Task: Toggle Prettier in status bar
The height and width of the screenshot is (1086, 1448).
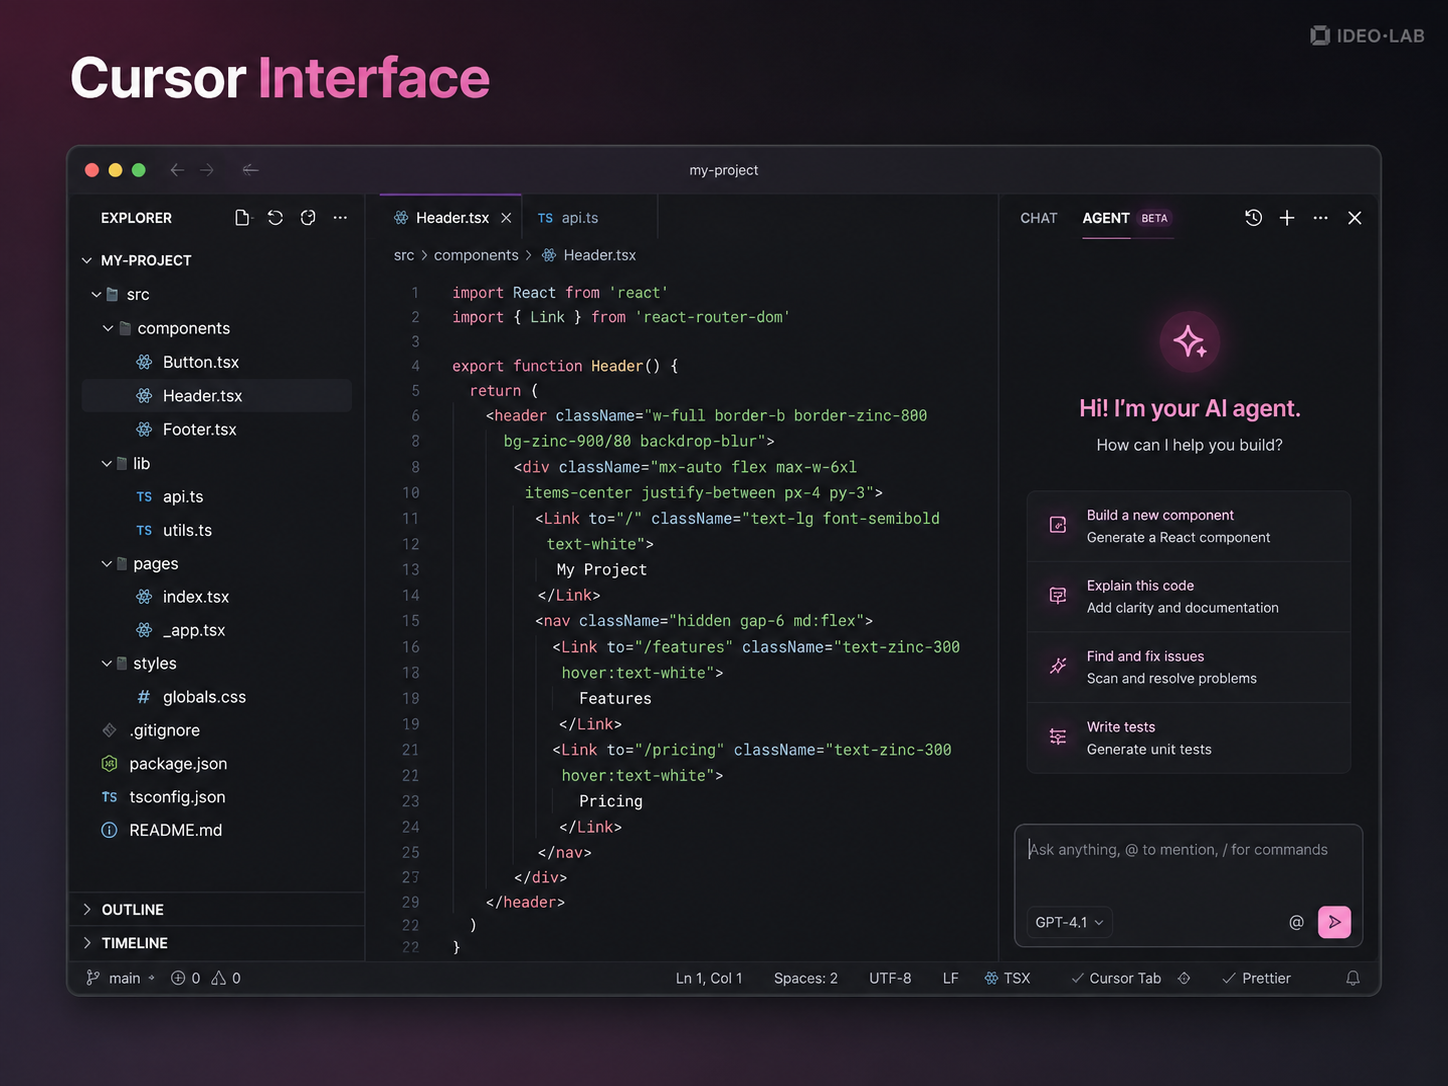Action: click(x=1256, y=978)
